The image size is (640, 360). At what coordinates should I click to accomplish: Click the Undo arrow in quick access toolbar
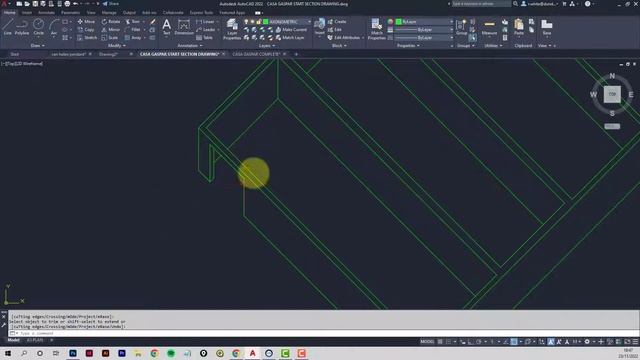point(76,4)
